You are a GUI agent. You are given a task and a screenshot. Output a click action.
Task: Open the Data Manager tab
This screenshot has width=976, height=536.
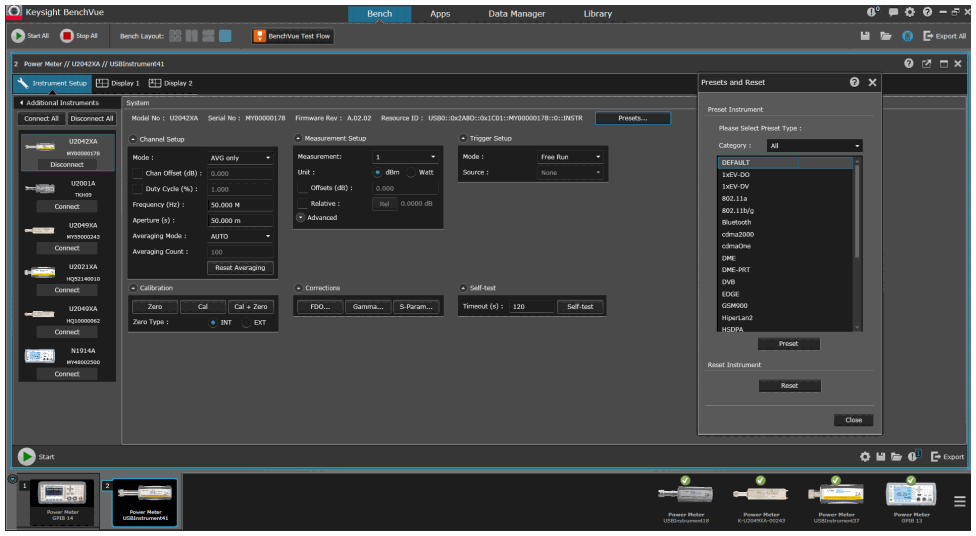click(516, 14)
